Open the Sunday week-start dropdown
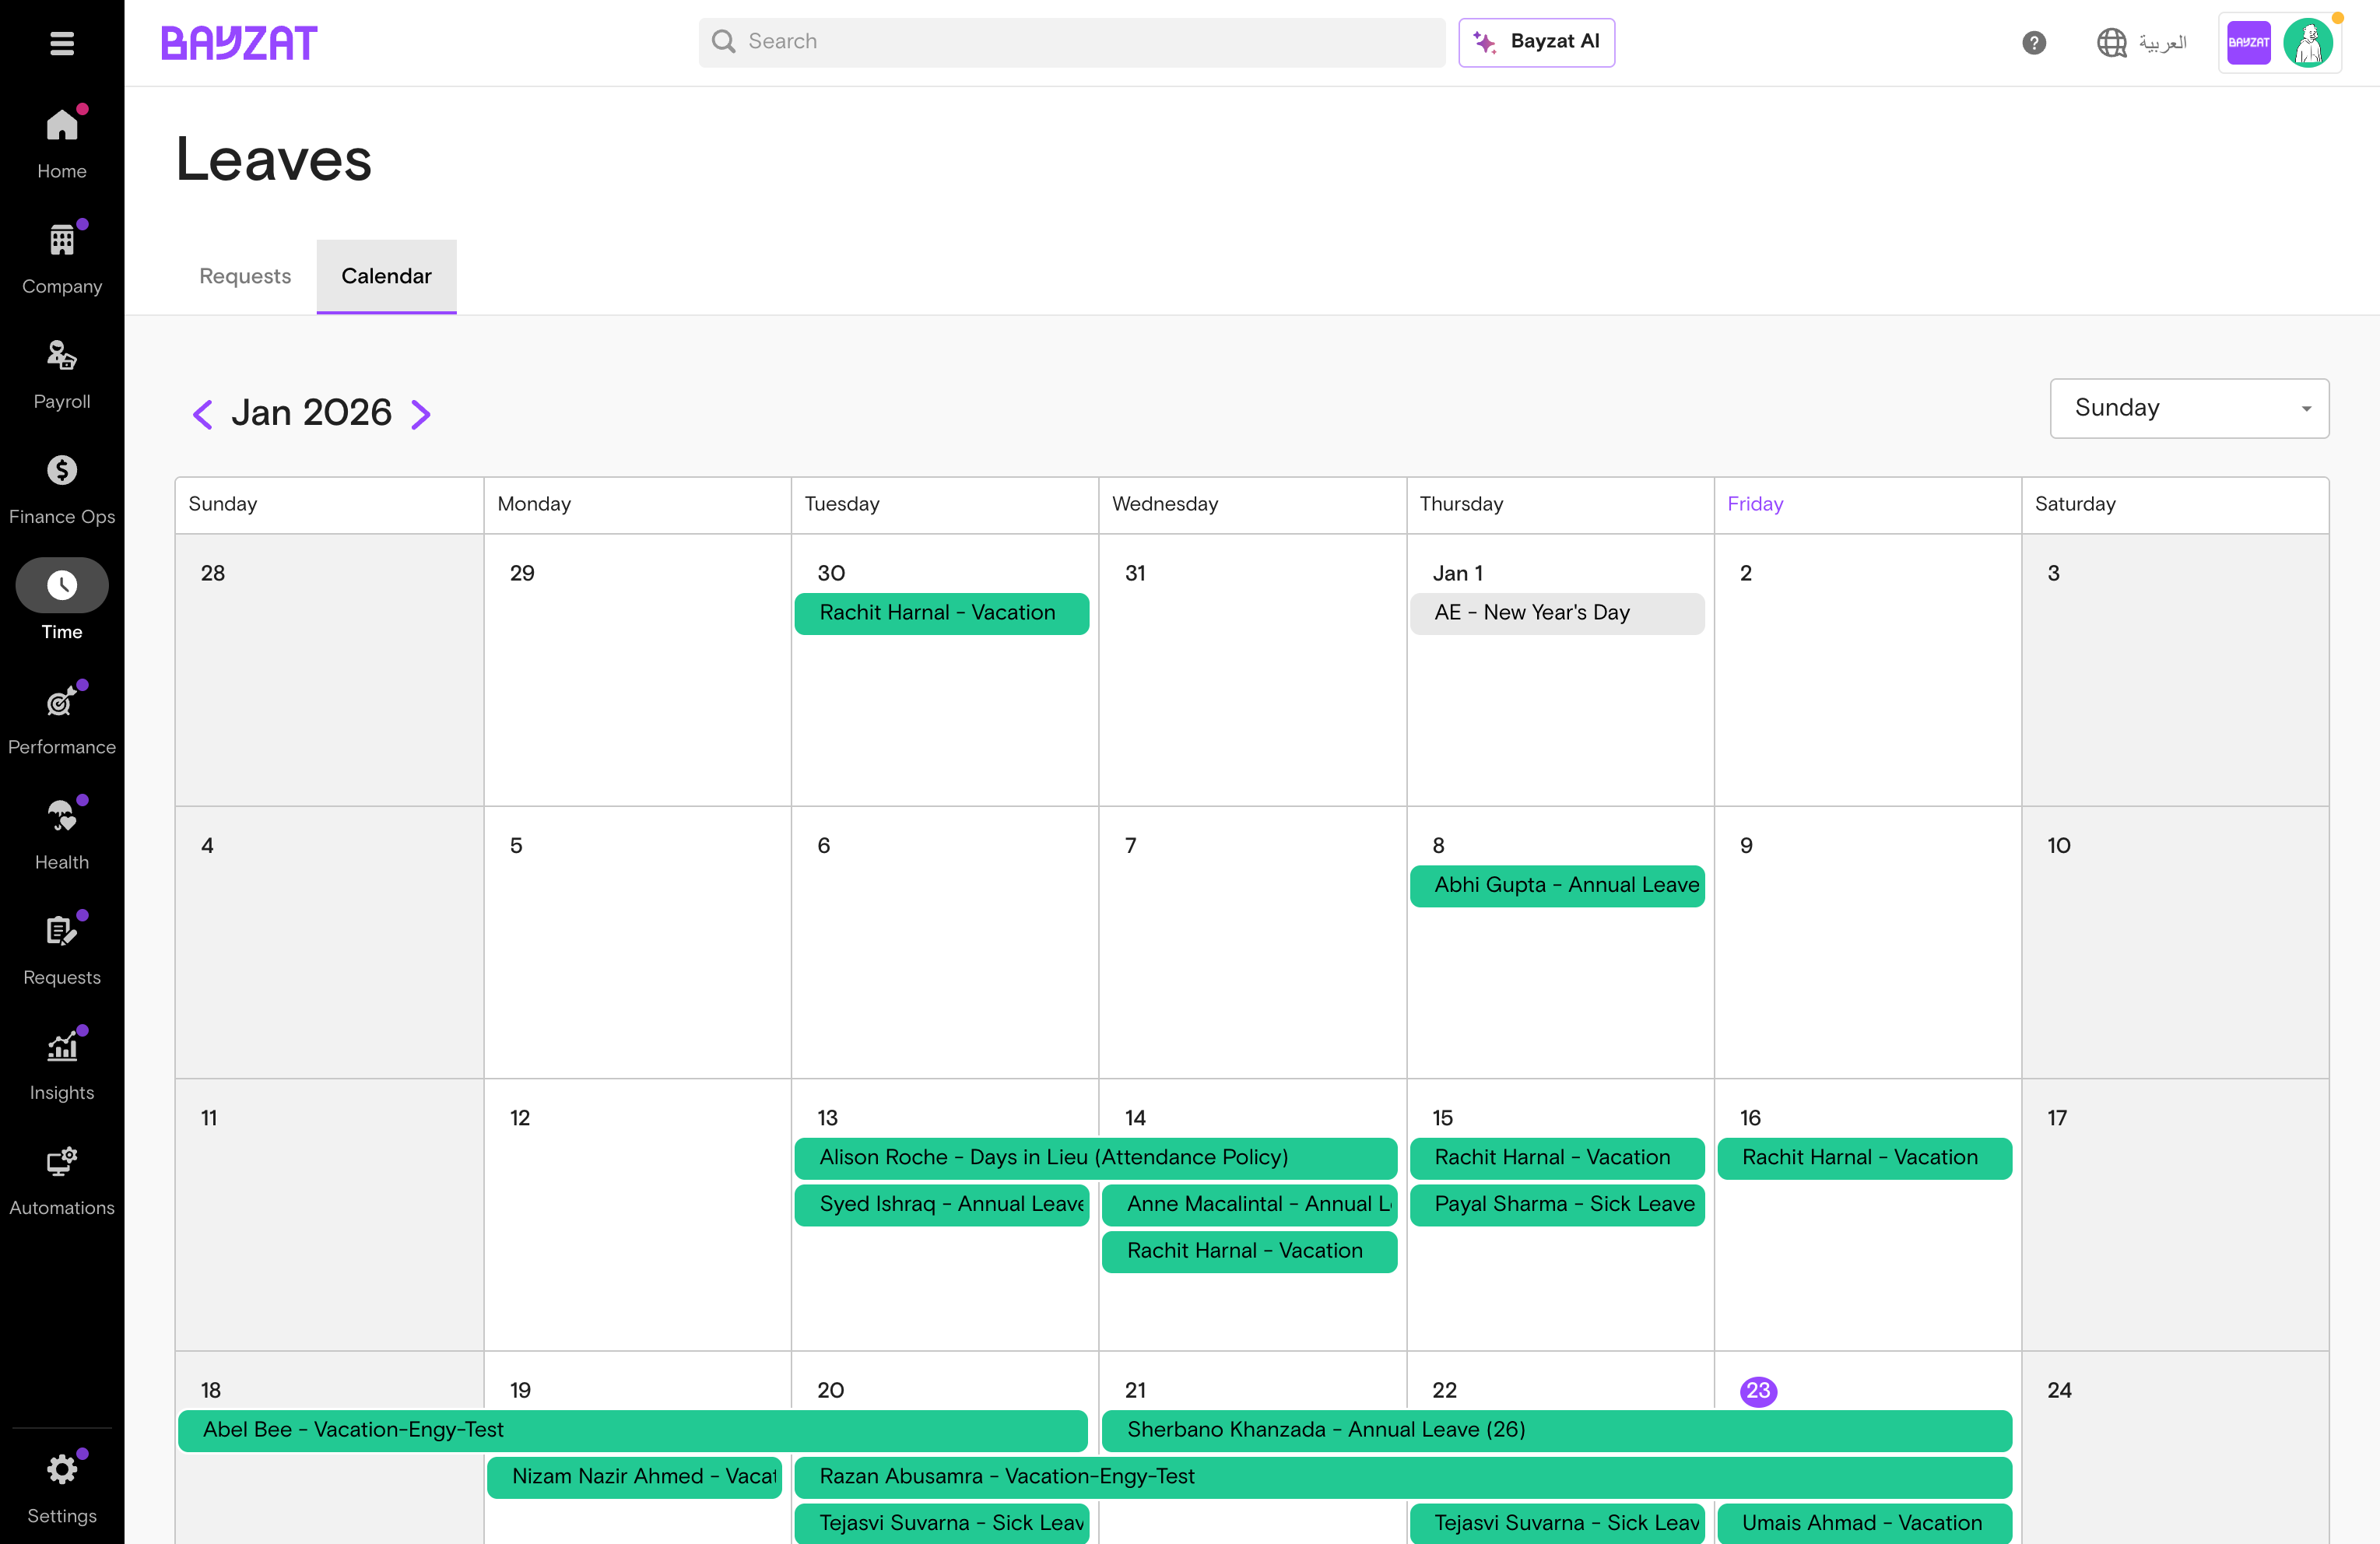 click(2189, 408)
